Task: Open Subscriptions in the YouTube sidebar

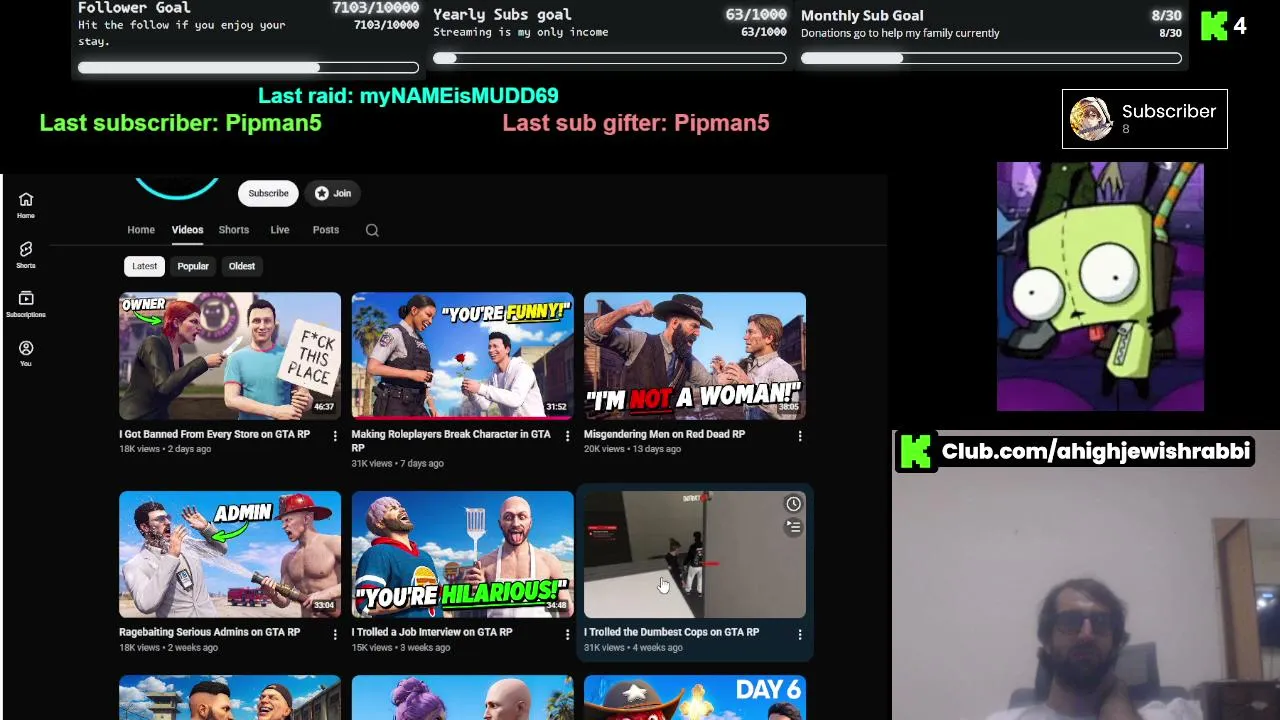Action: coord(26,304)
